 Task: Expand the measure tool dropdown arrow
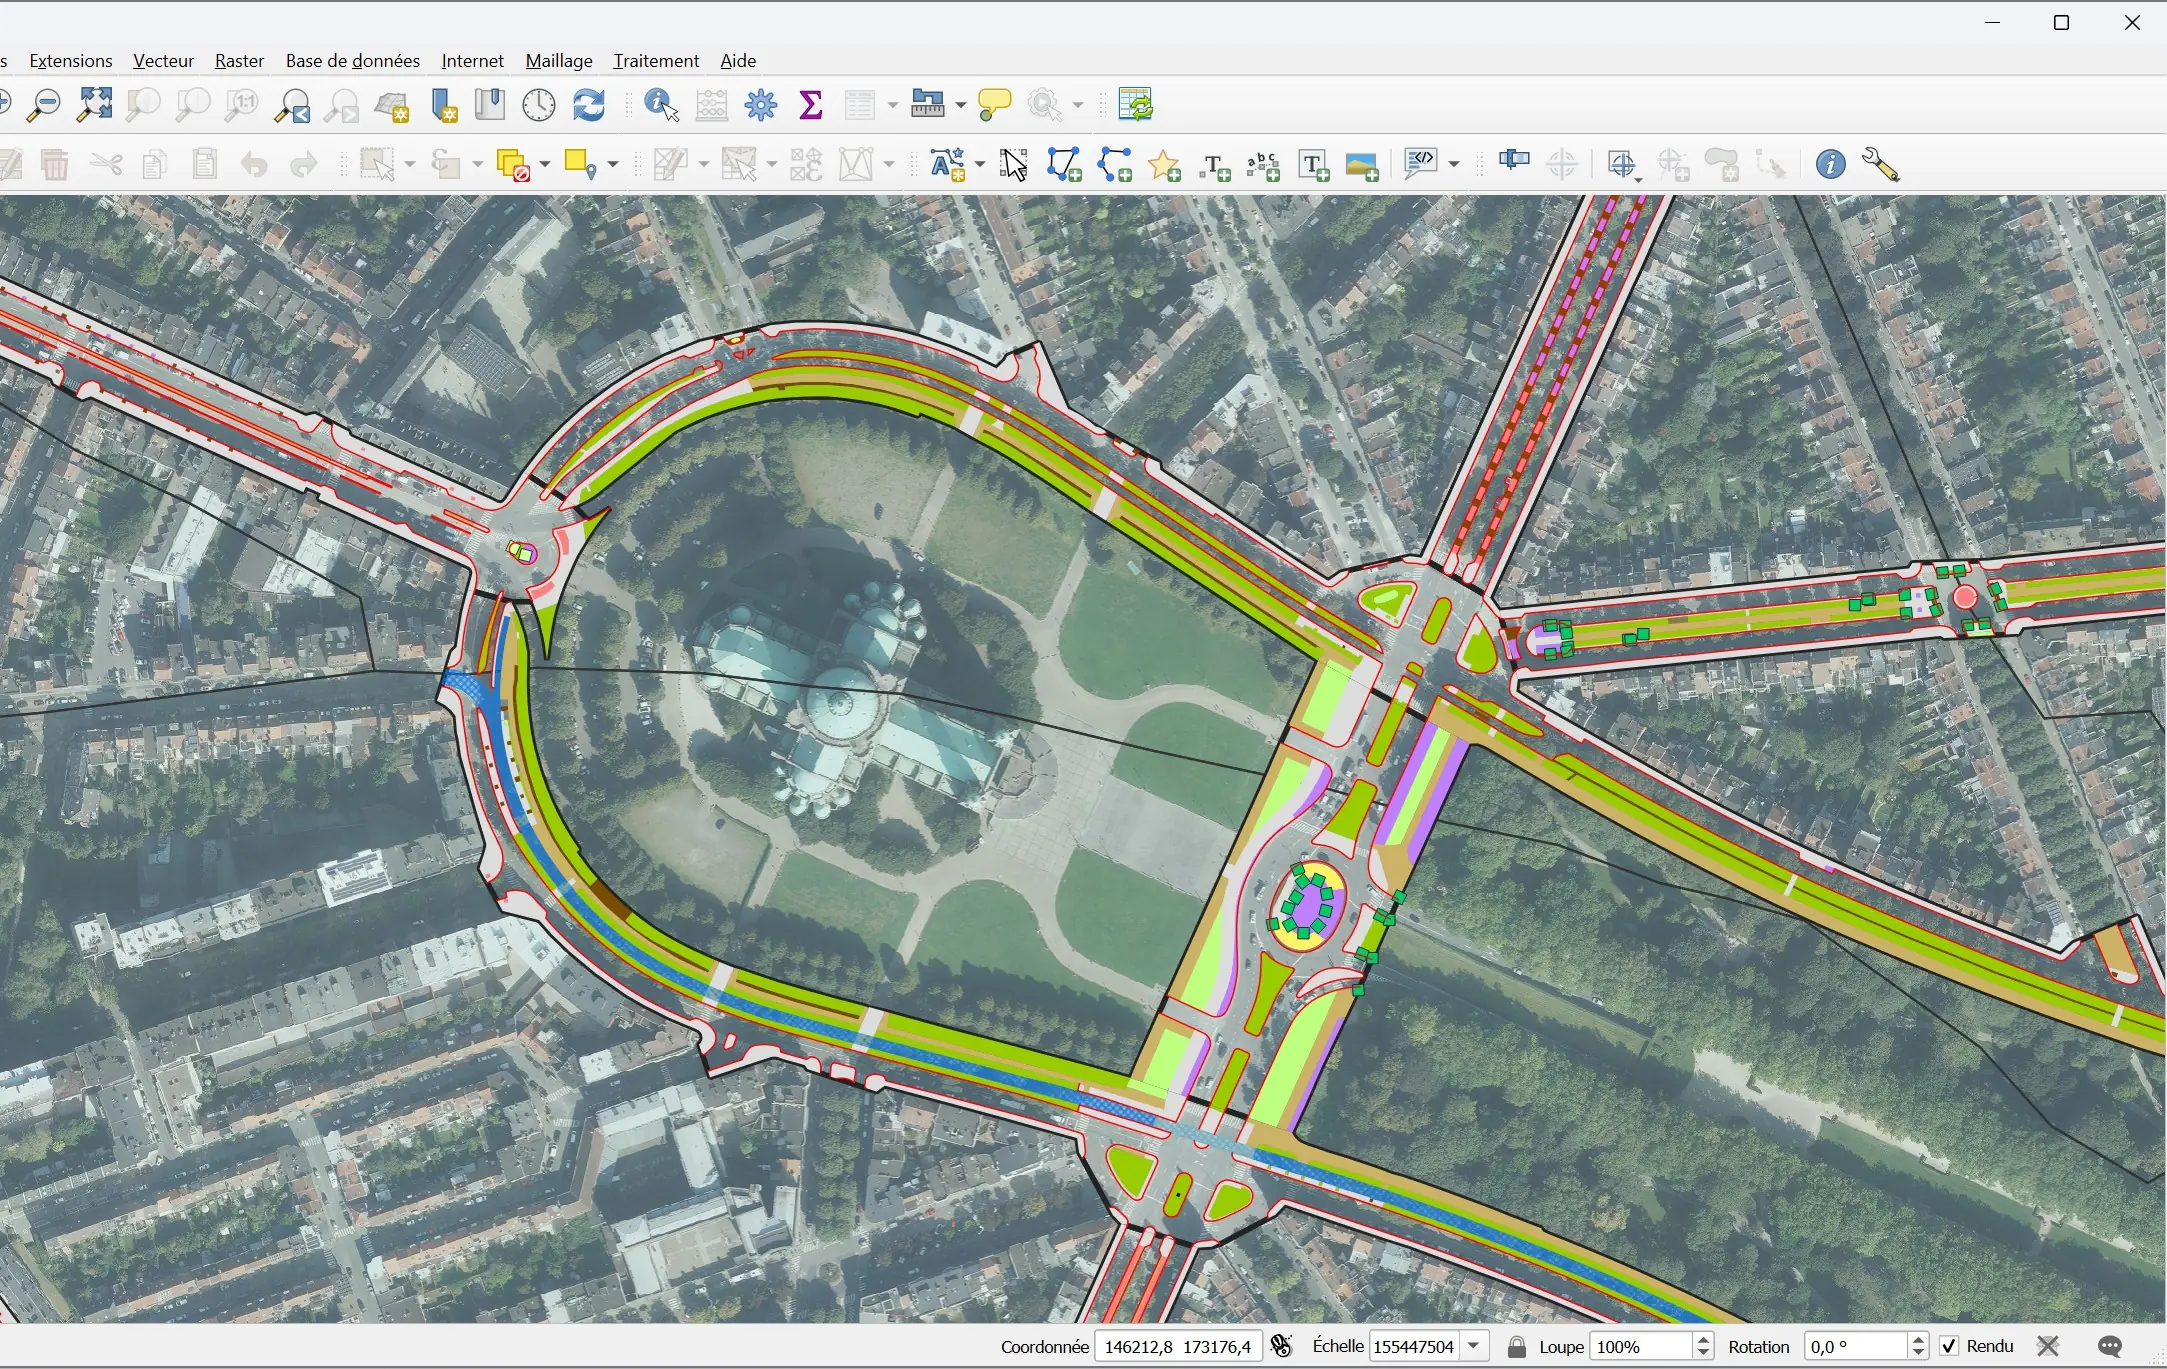(960, 104)
